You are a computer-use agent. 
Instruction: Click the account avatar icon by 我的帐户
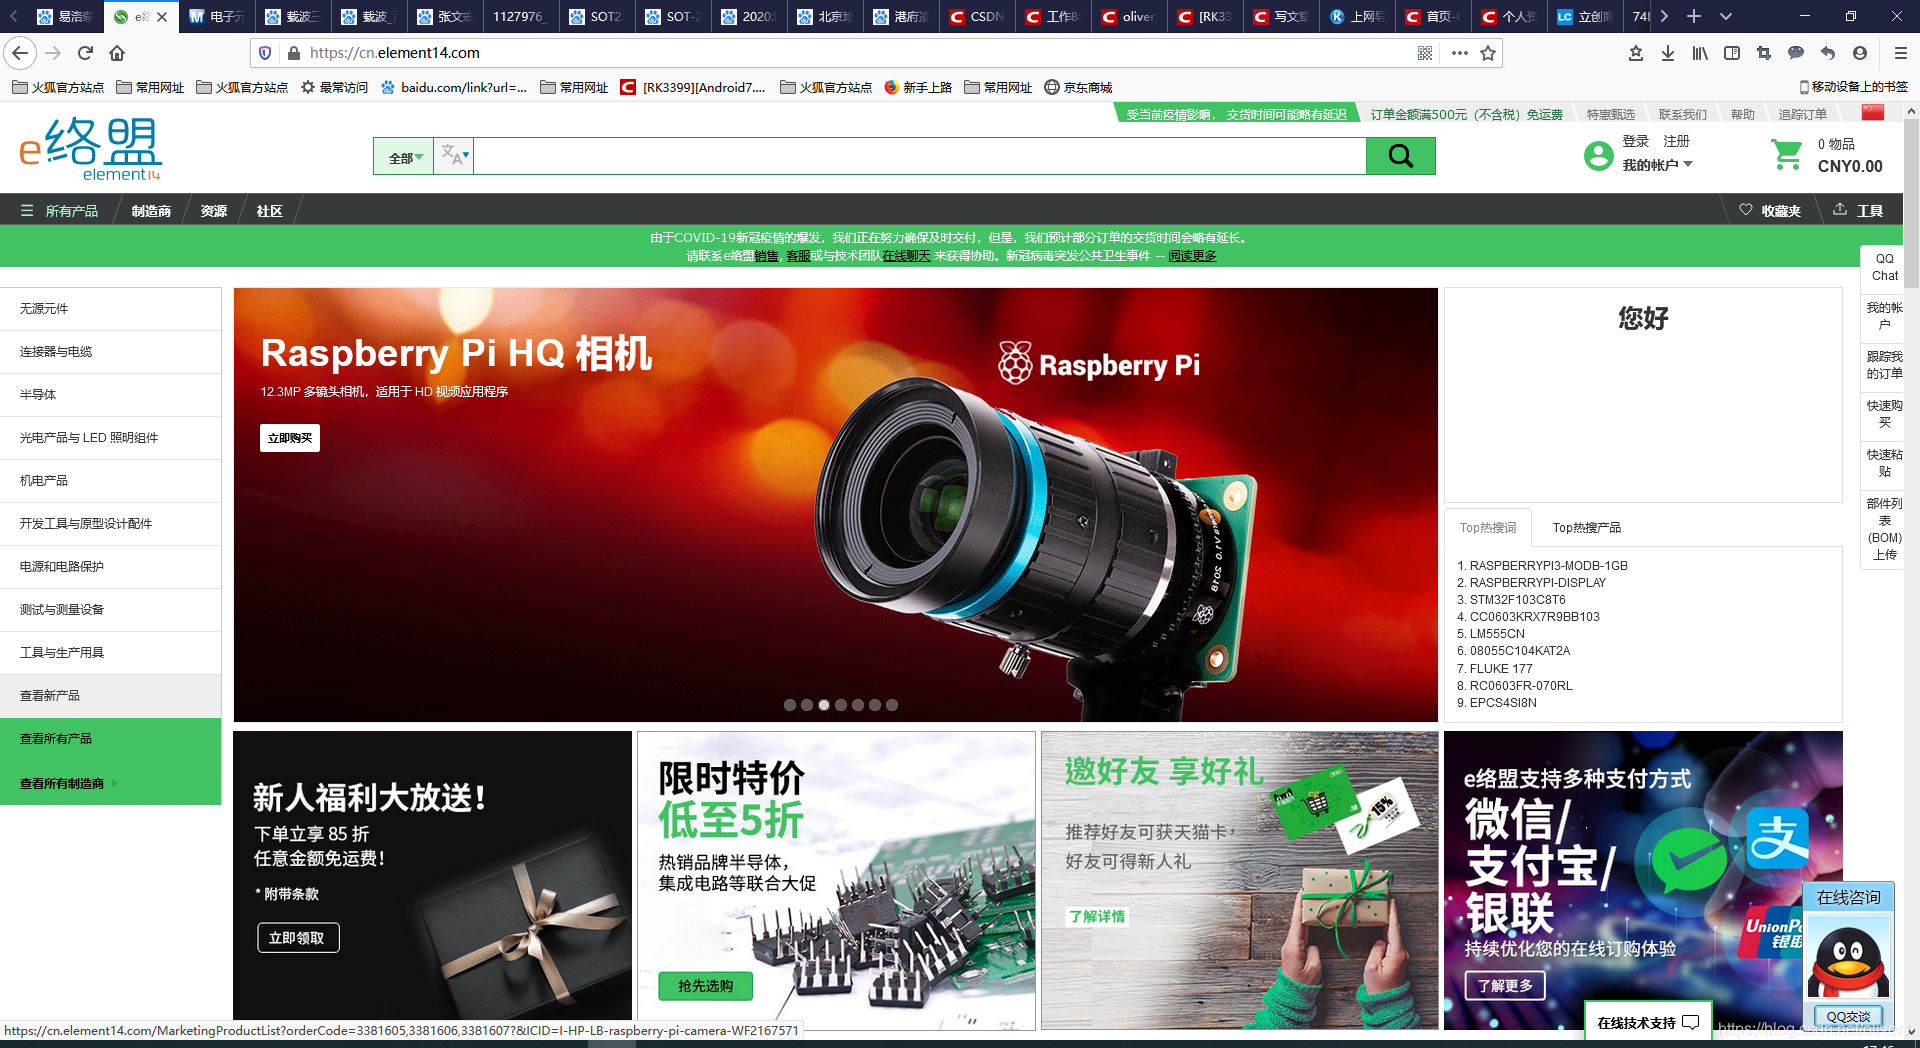tap(1598, 156)
